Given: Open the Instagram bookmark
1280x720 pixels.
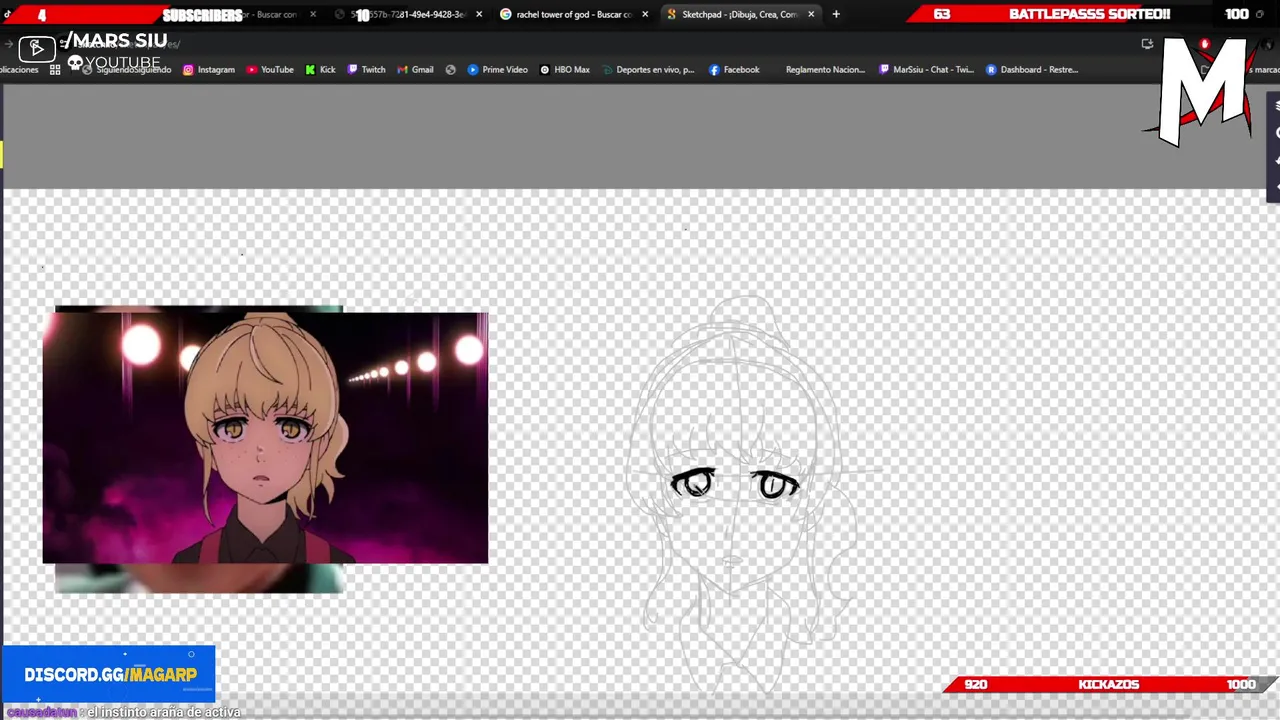Looking at the screenshot, I should pyautogui.click(x=208, y=70).
